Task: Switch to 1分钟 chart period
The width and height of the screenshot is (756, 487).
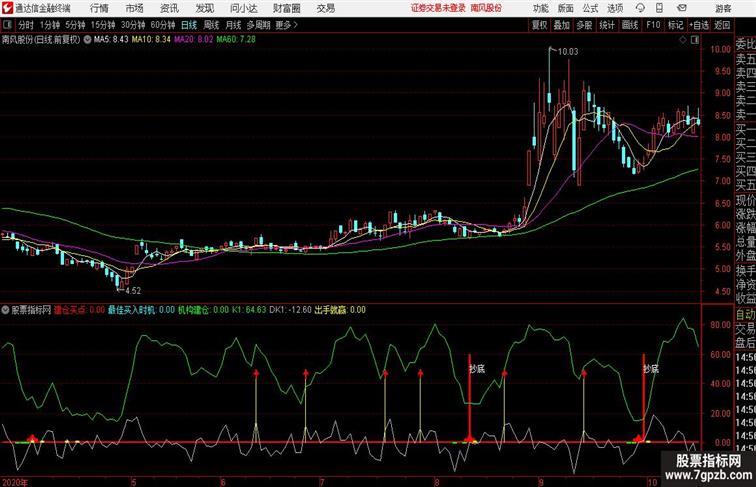Action: tap(50, 25)
